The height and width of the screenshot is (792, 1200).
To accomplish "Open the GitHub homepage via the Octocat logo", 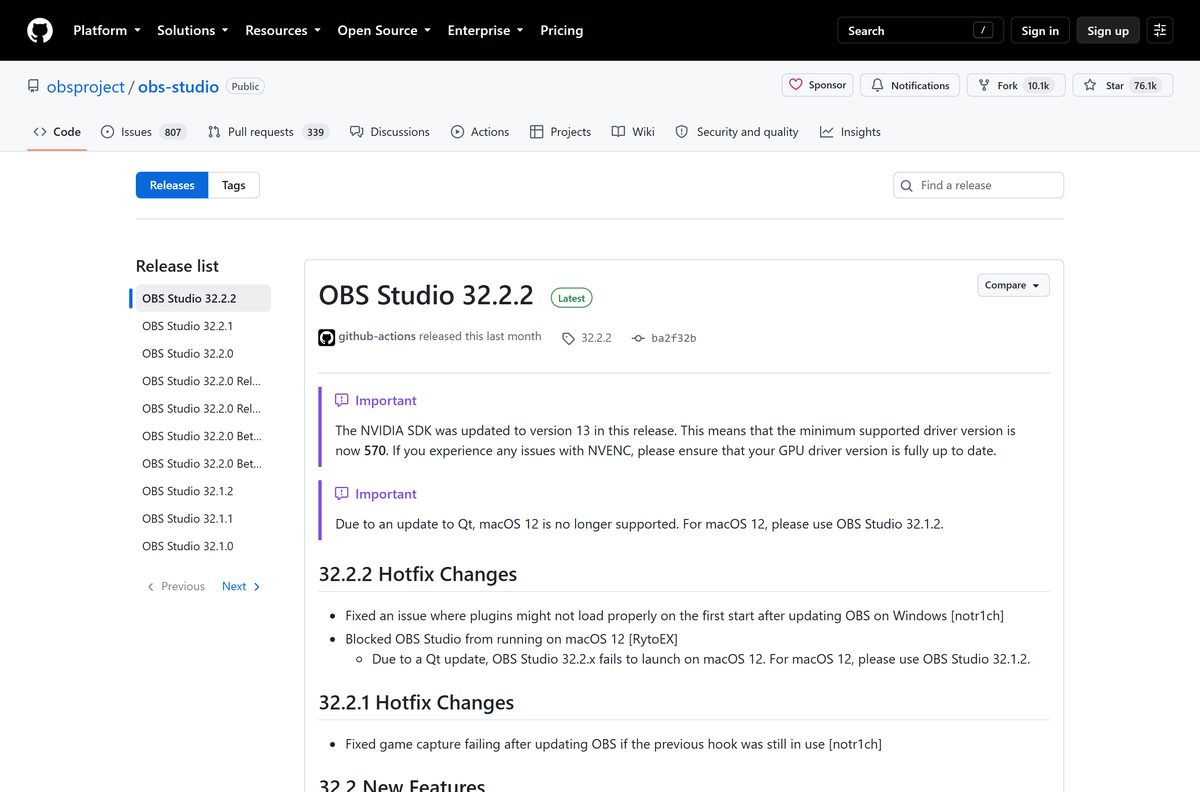I will tap(40, 30).
